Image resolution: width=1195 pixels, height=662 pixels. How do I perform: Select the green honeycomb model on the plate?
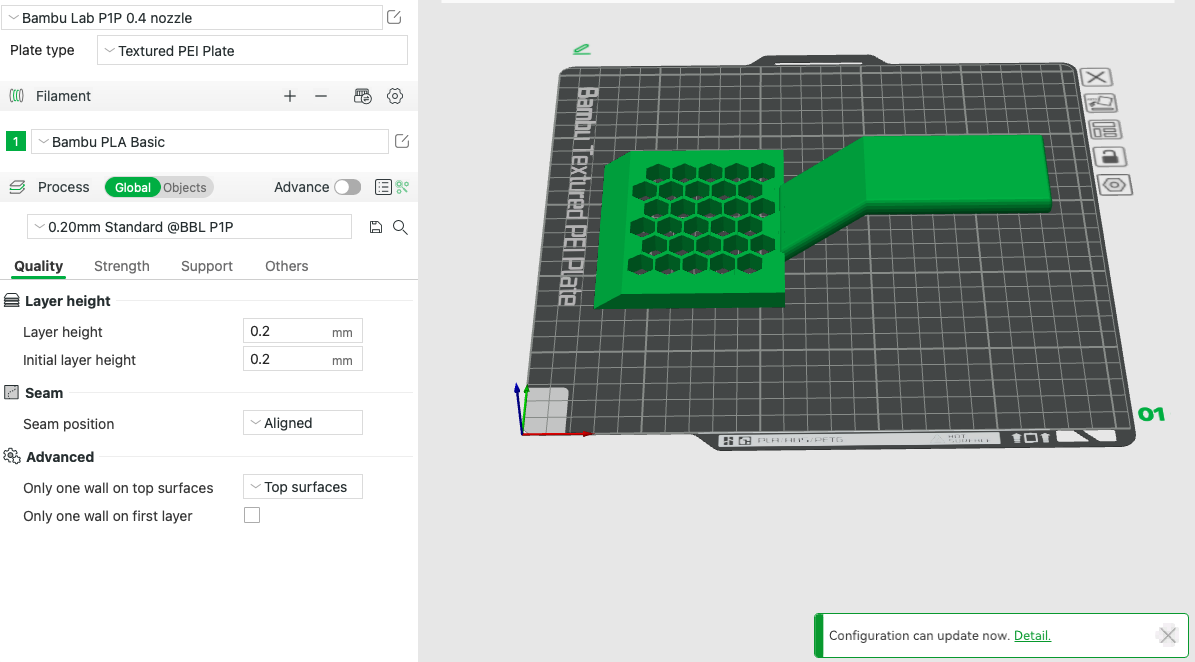point(690,229)
